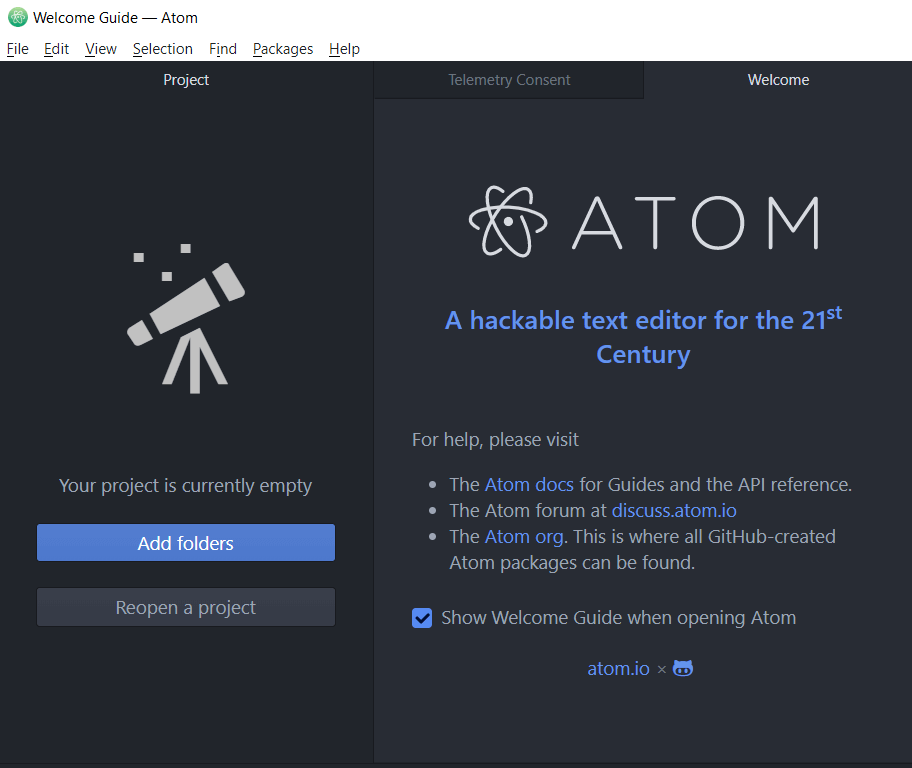Click the Atom app icon in title bar
This screenshot has width=912, height=768.
18,18
